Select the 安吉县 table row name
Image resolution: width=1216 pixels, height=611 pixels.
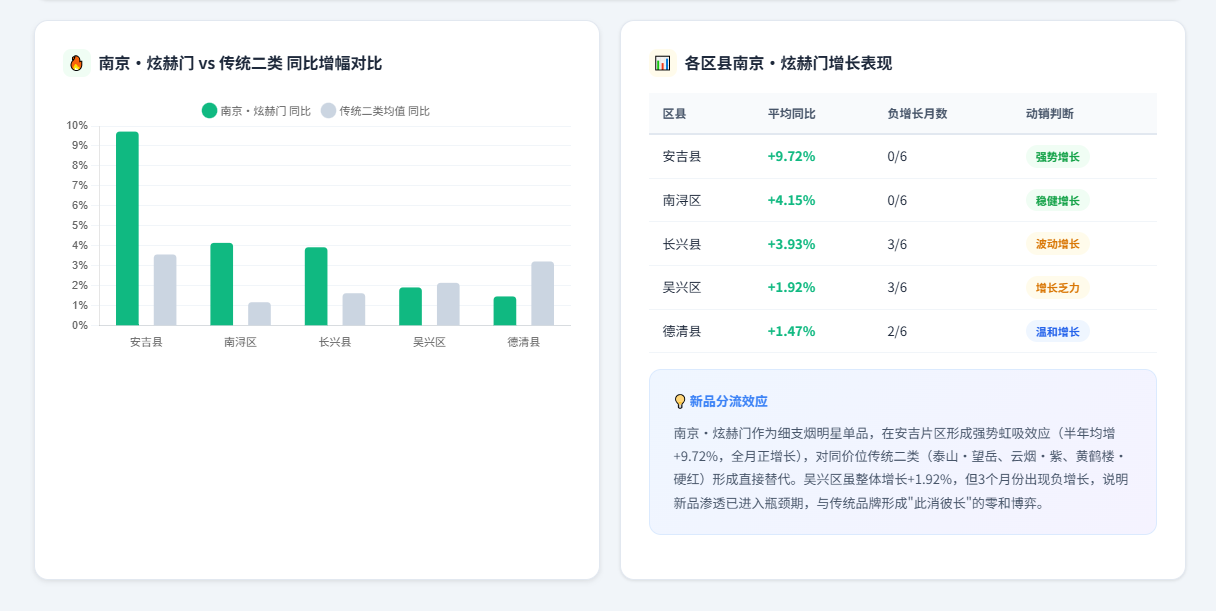682,157
